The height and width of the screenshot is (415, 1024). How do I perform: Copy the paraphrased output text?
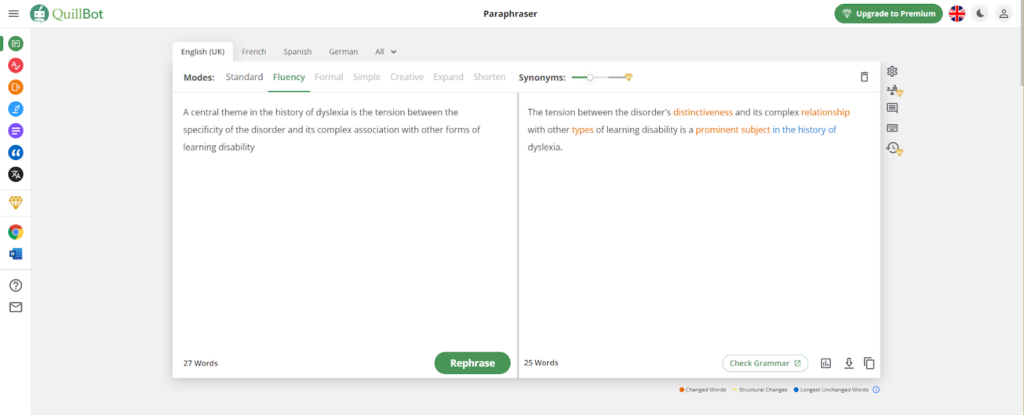click(x=869, y=363)
